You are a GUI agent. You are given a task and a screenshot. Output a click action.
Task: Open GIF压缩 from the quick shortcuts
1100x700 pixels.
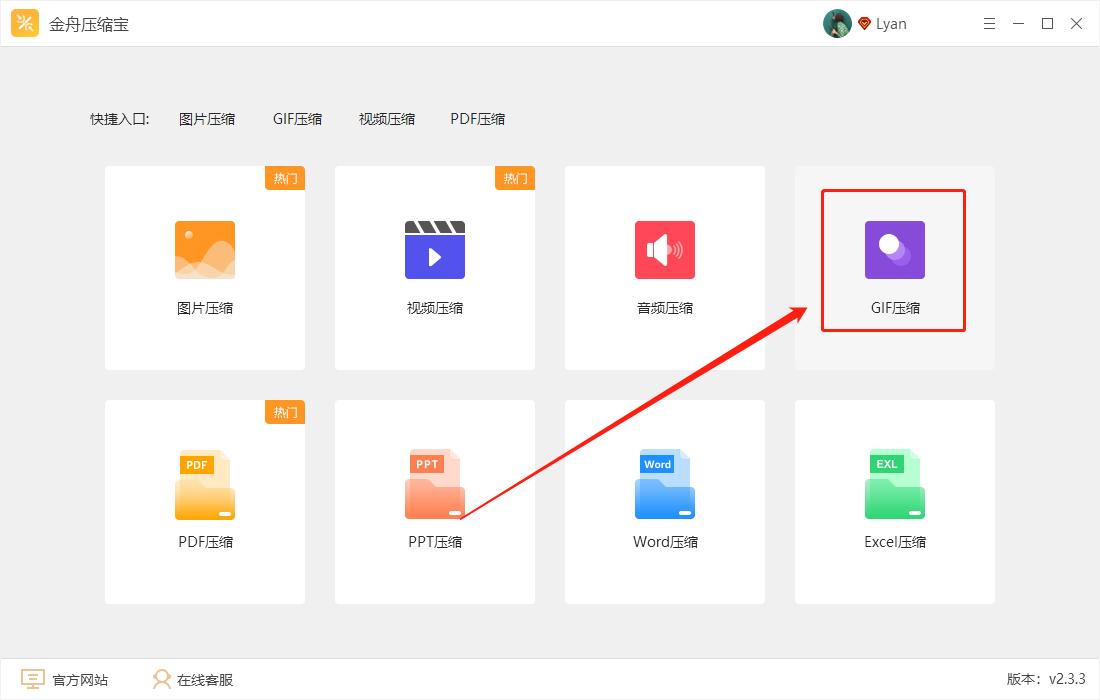296,118
